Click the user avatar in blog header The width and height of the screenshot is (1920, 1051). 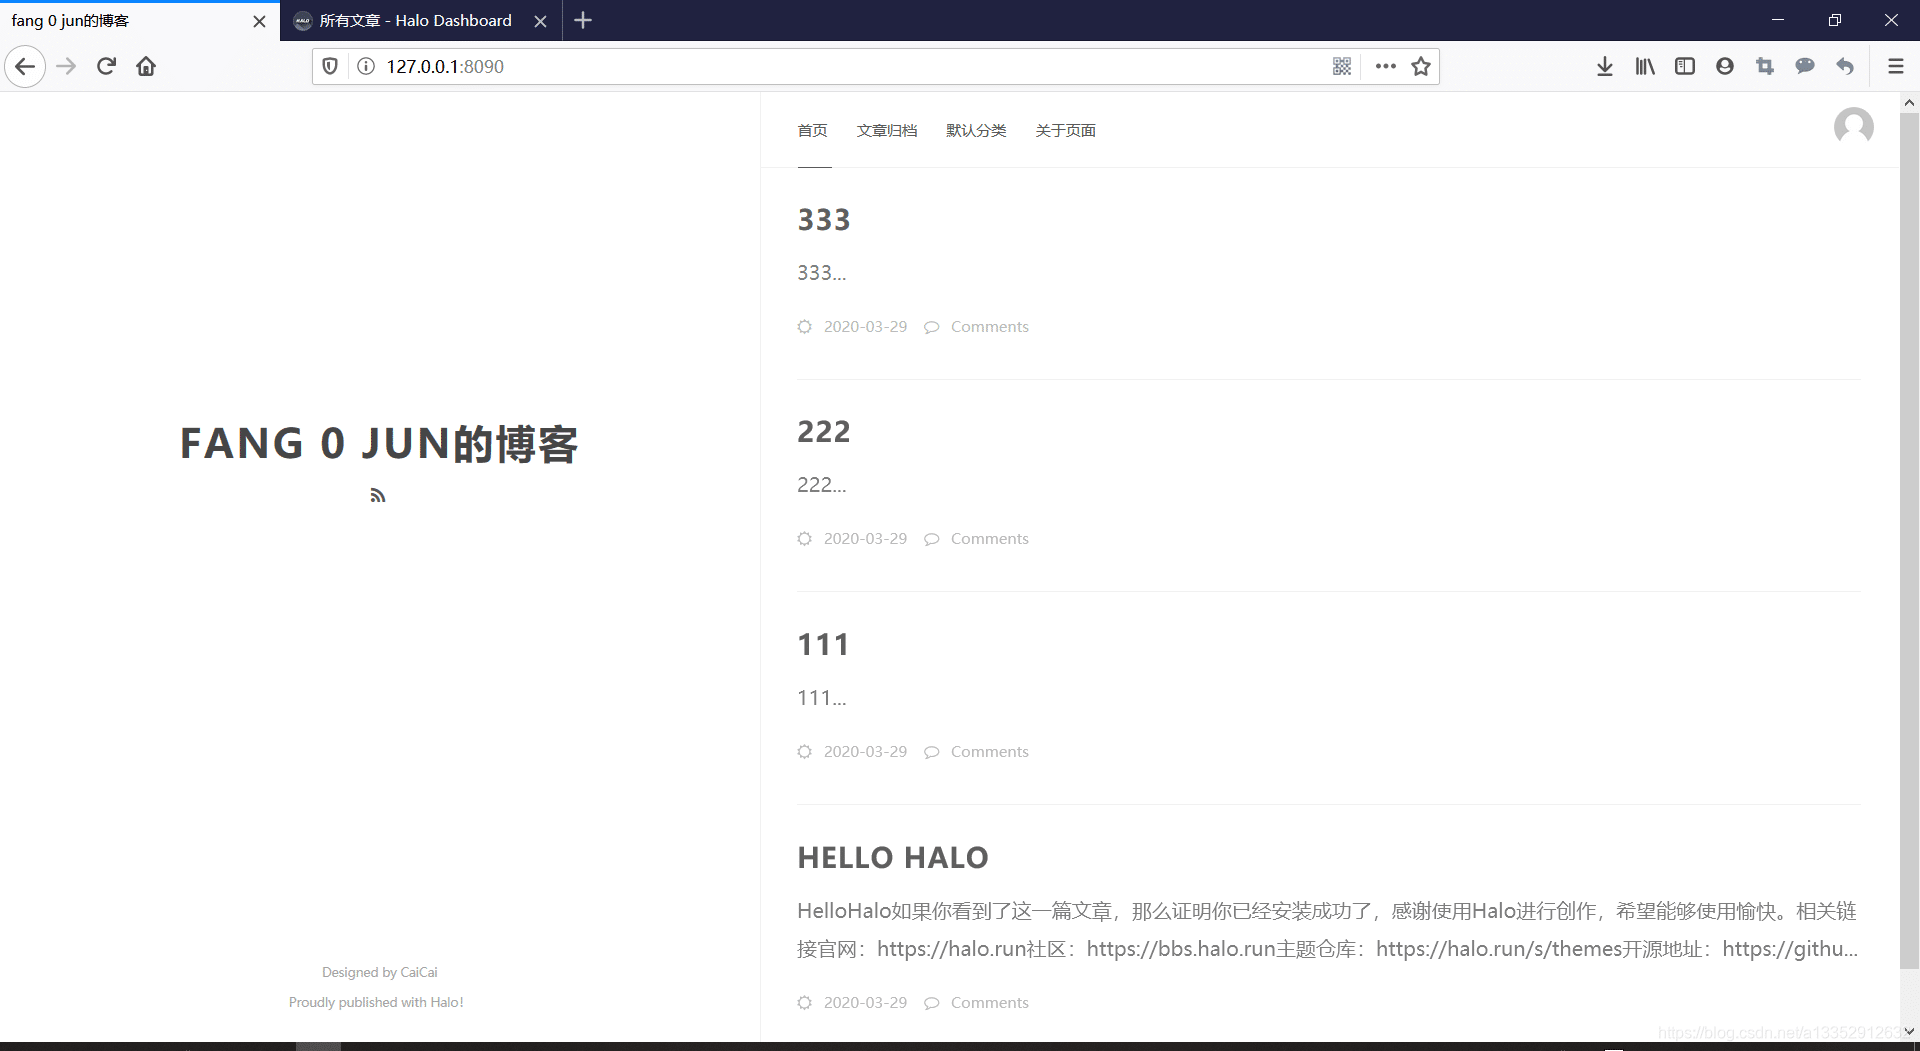[1854, 127]
